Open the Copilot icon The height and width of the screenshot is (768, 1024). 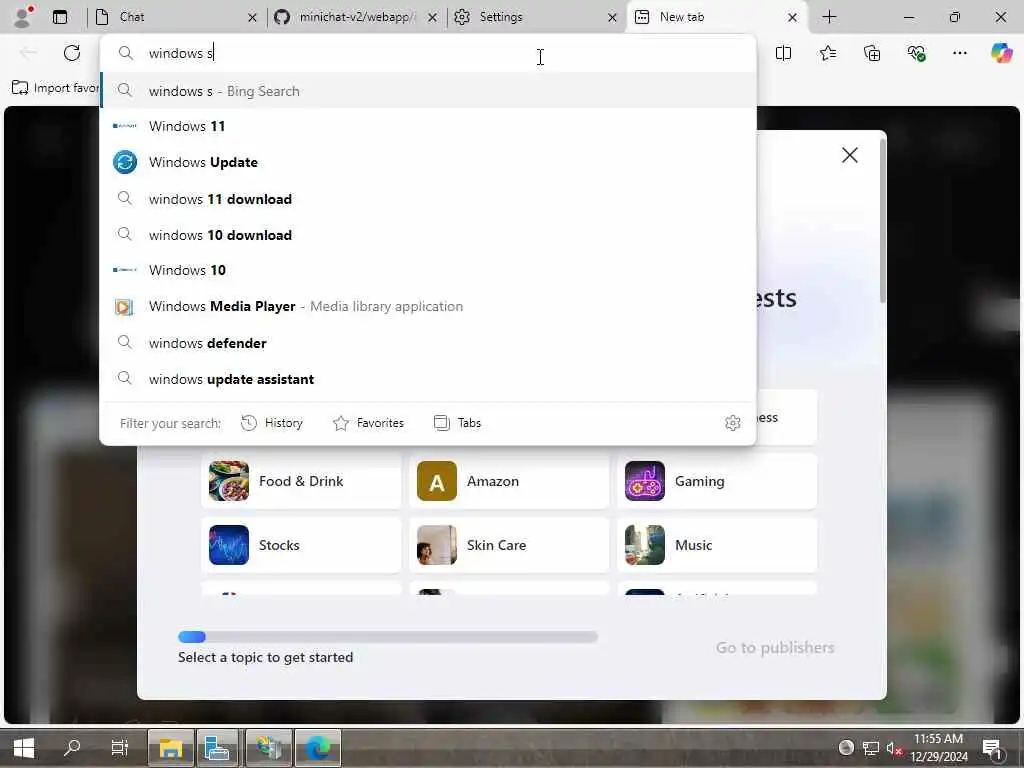click(1001, 53)
